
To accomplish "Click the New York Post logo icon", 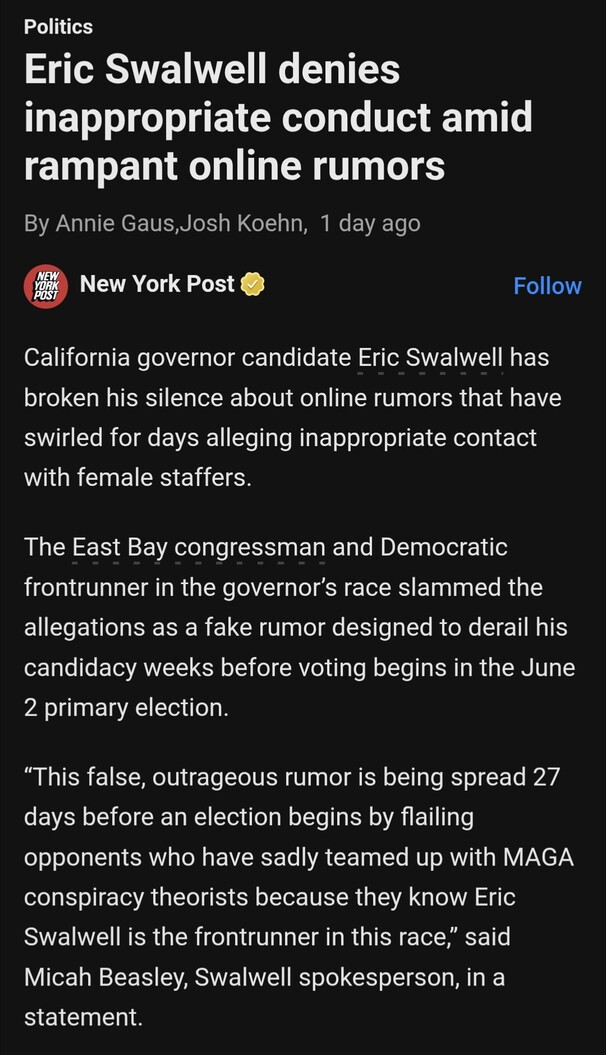I will tap(46, 285).
